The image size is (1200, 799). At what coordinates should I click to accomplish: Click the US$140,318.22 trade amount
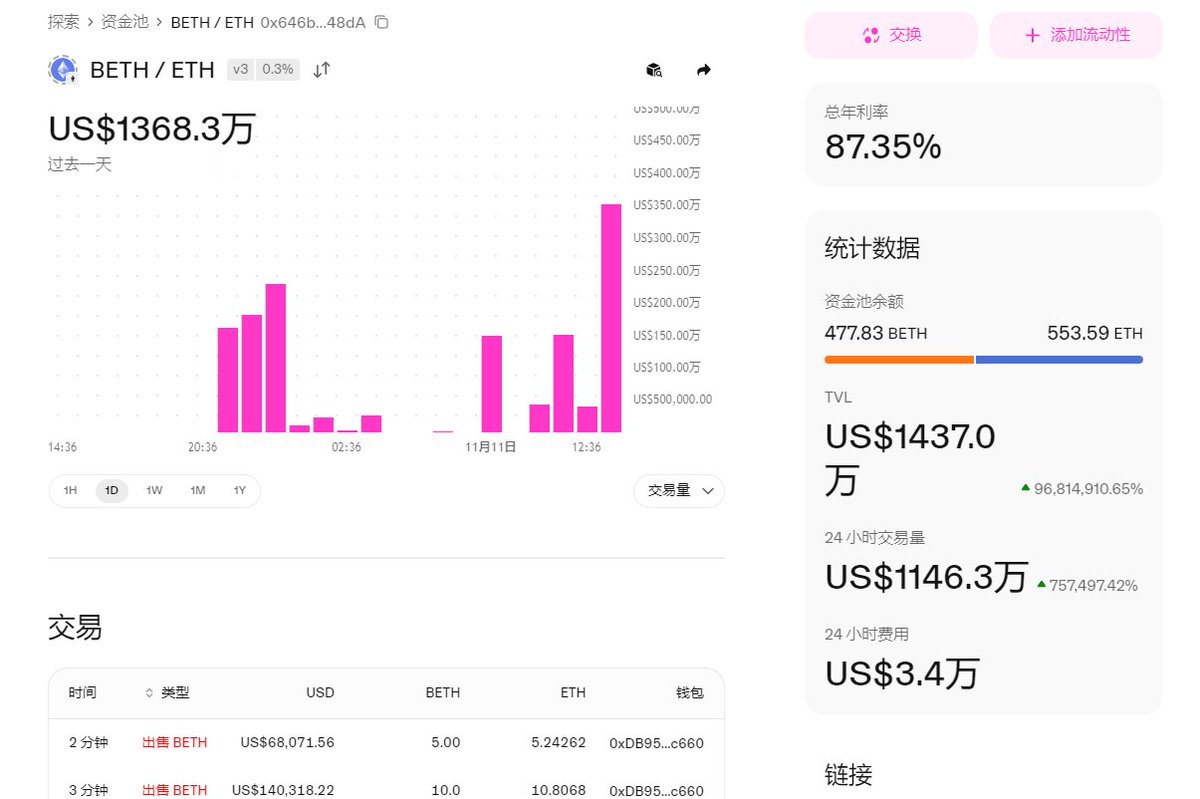(283, 790)
